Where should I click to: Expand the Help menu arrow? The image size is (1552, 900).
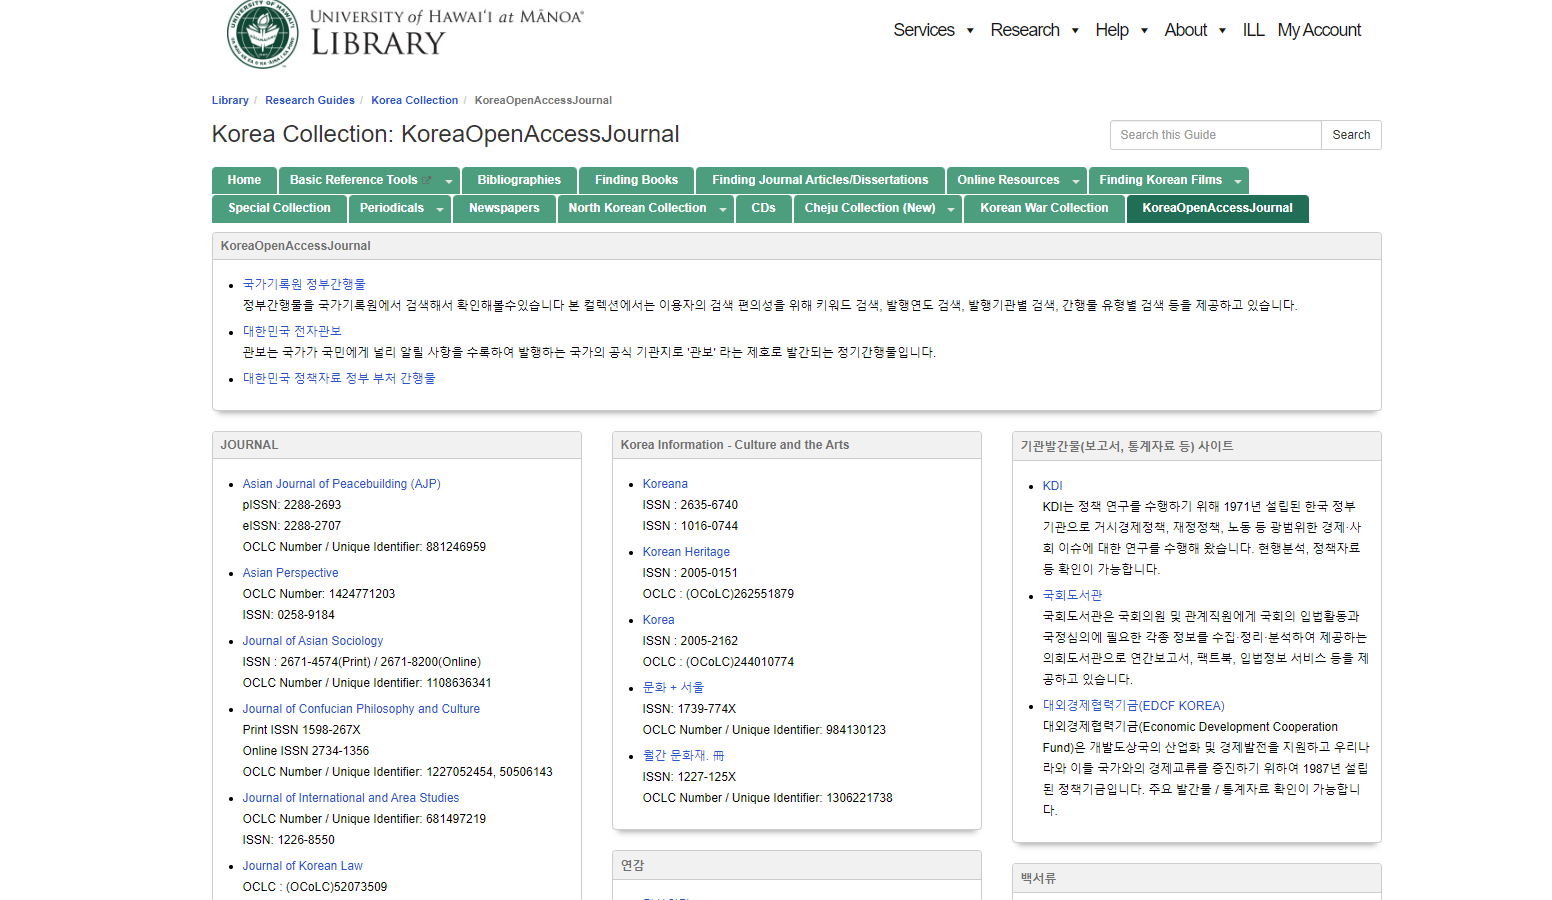(x=1144, y=31)
